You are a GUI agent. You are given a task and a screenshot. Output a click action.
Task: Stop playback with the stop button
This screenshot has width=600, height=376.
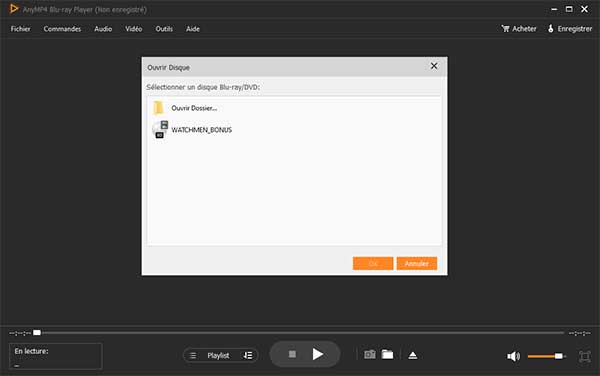pos(292,354)
